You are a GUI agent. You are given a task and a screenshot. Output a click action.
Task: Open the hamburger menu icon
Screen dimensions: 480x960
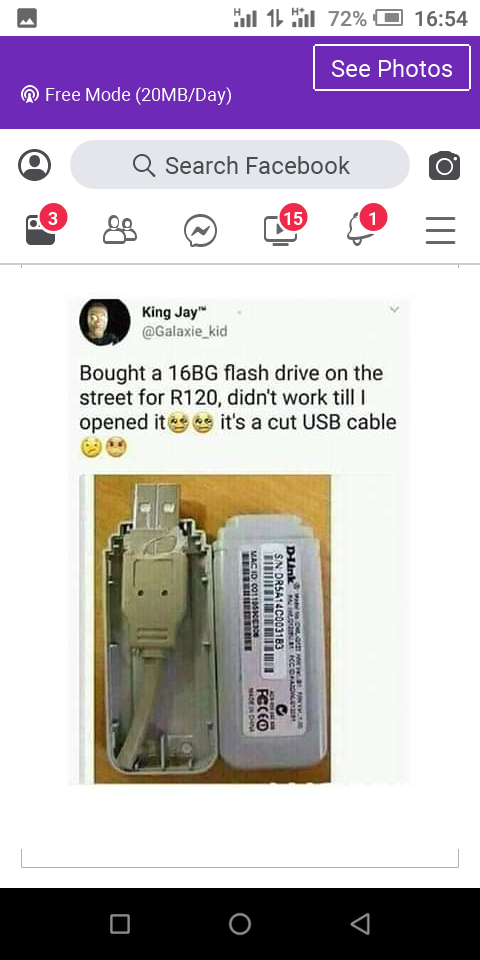pyautogui.click(x=441, y=230)
